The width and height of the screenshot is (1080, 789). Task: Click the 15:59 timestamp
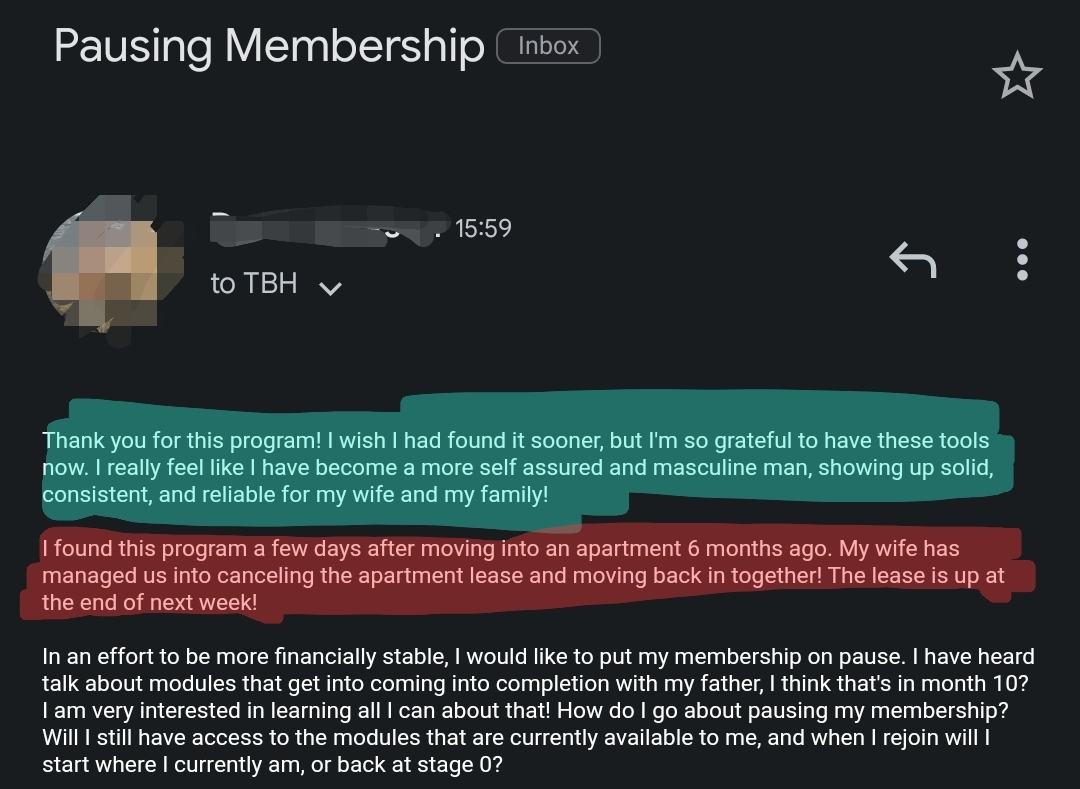click(x=483, y=229)
